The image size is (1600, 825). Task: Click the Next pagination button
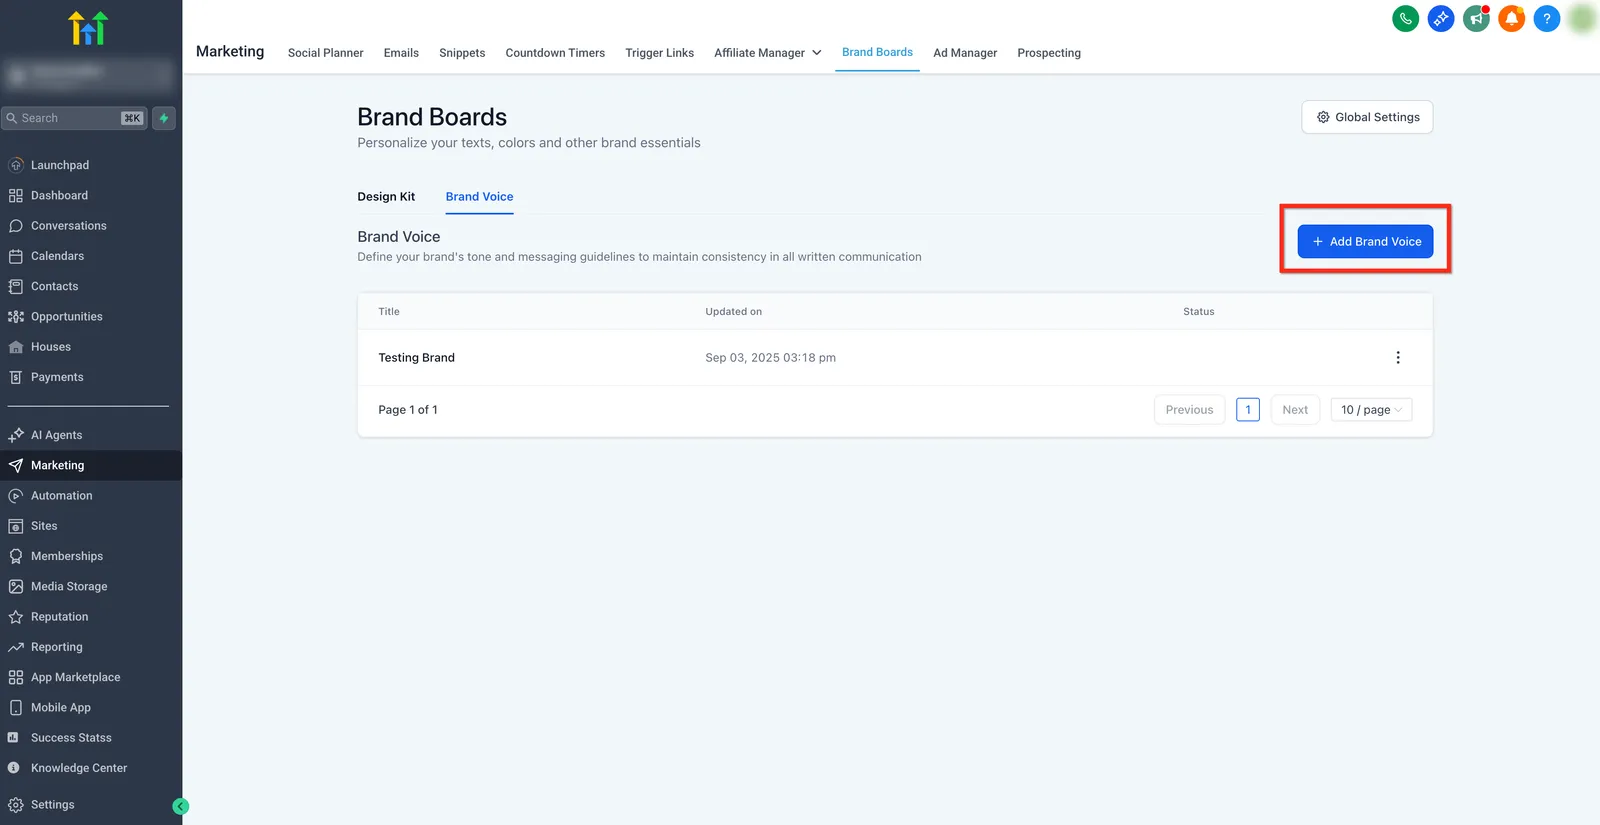coord(1295,410)
